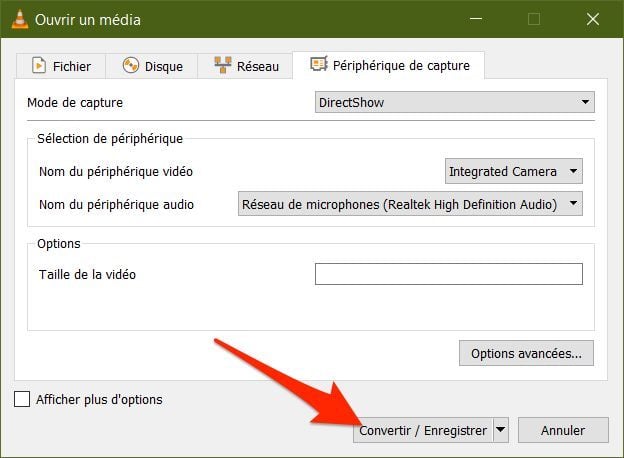Expand the Integrated Camera video device dropdown

pyautogui.click(x=514, y=172)
